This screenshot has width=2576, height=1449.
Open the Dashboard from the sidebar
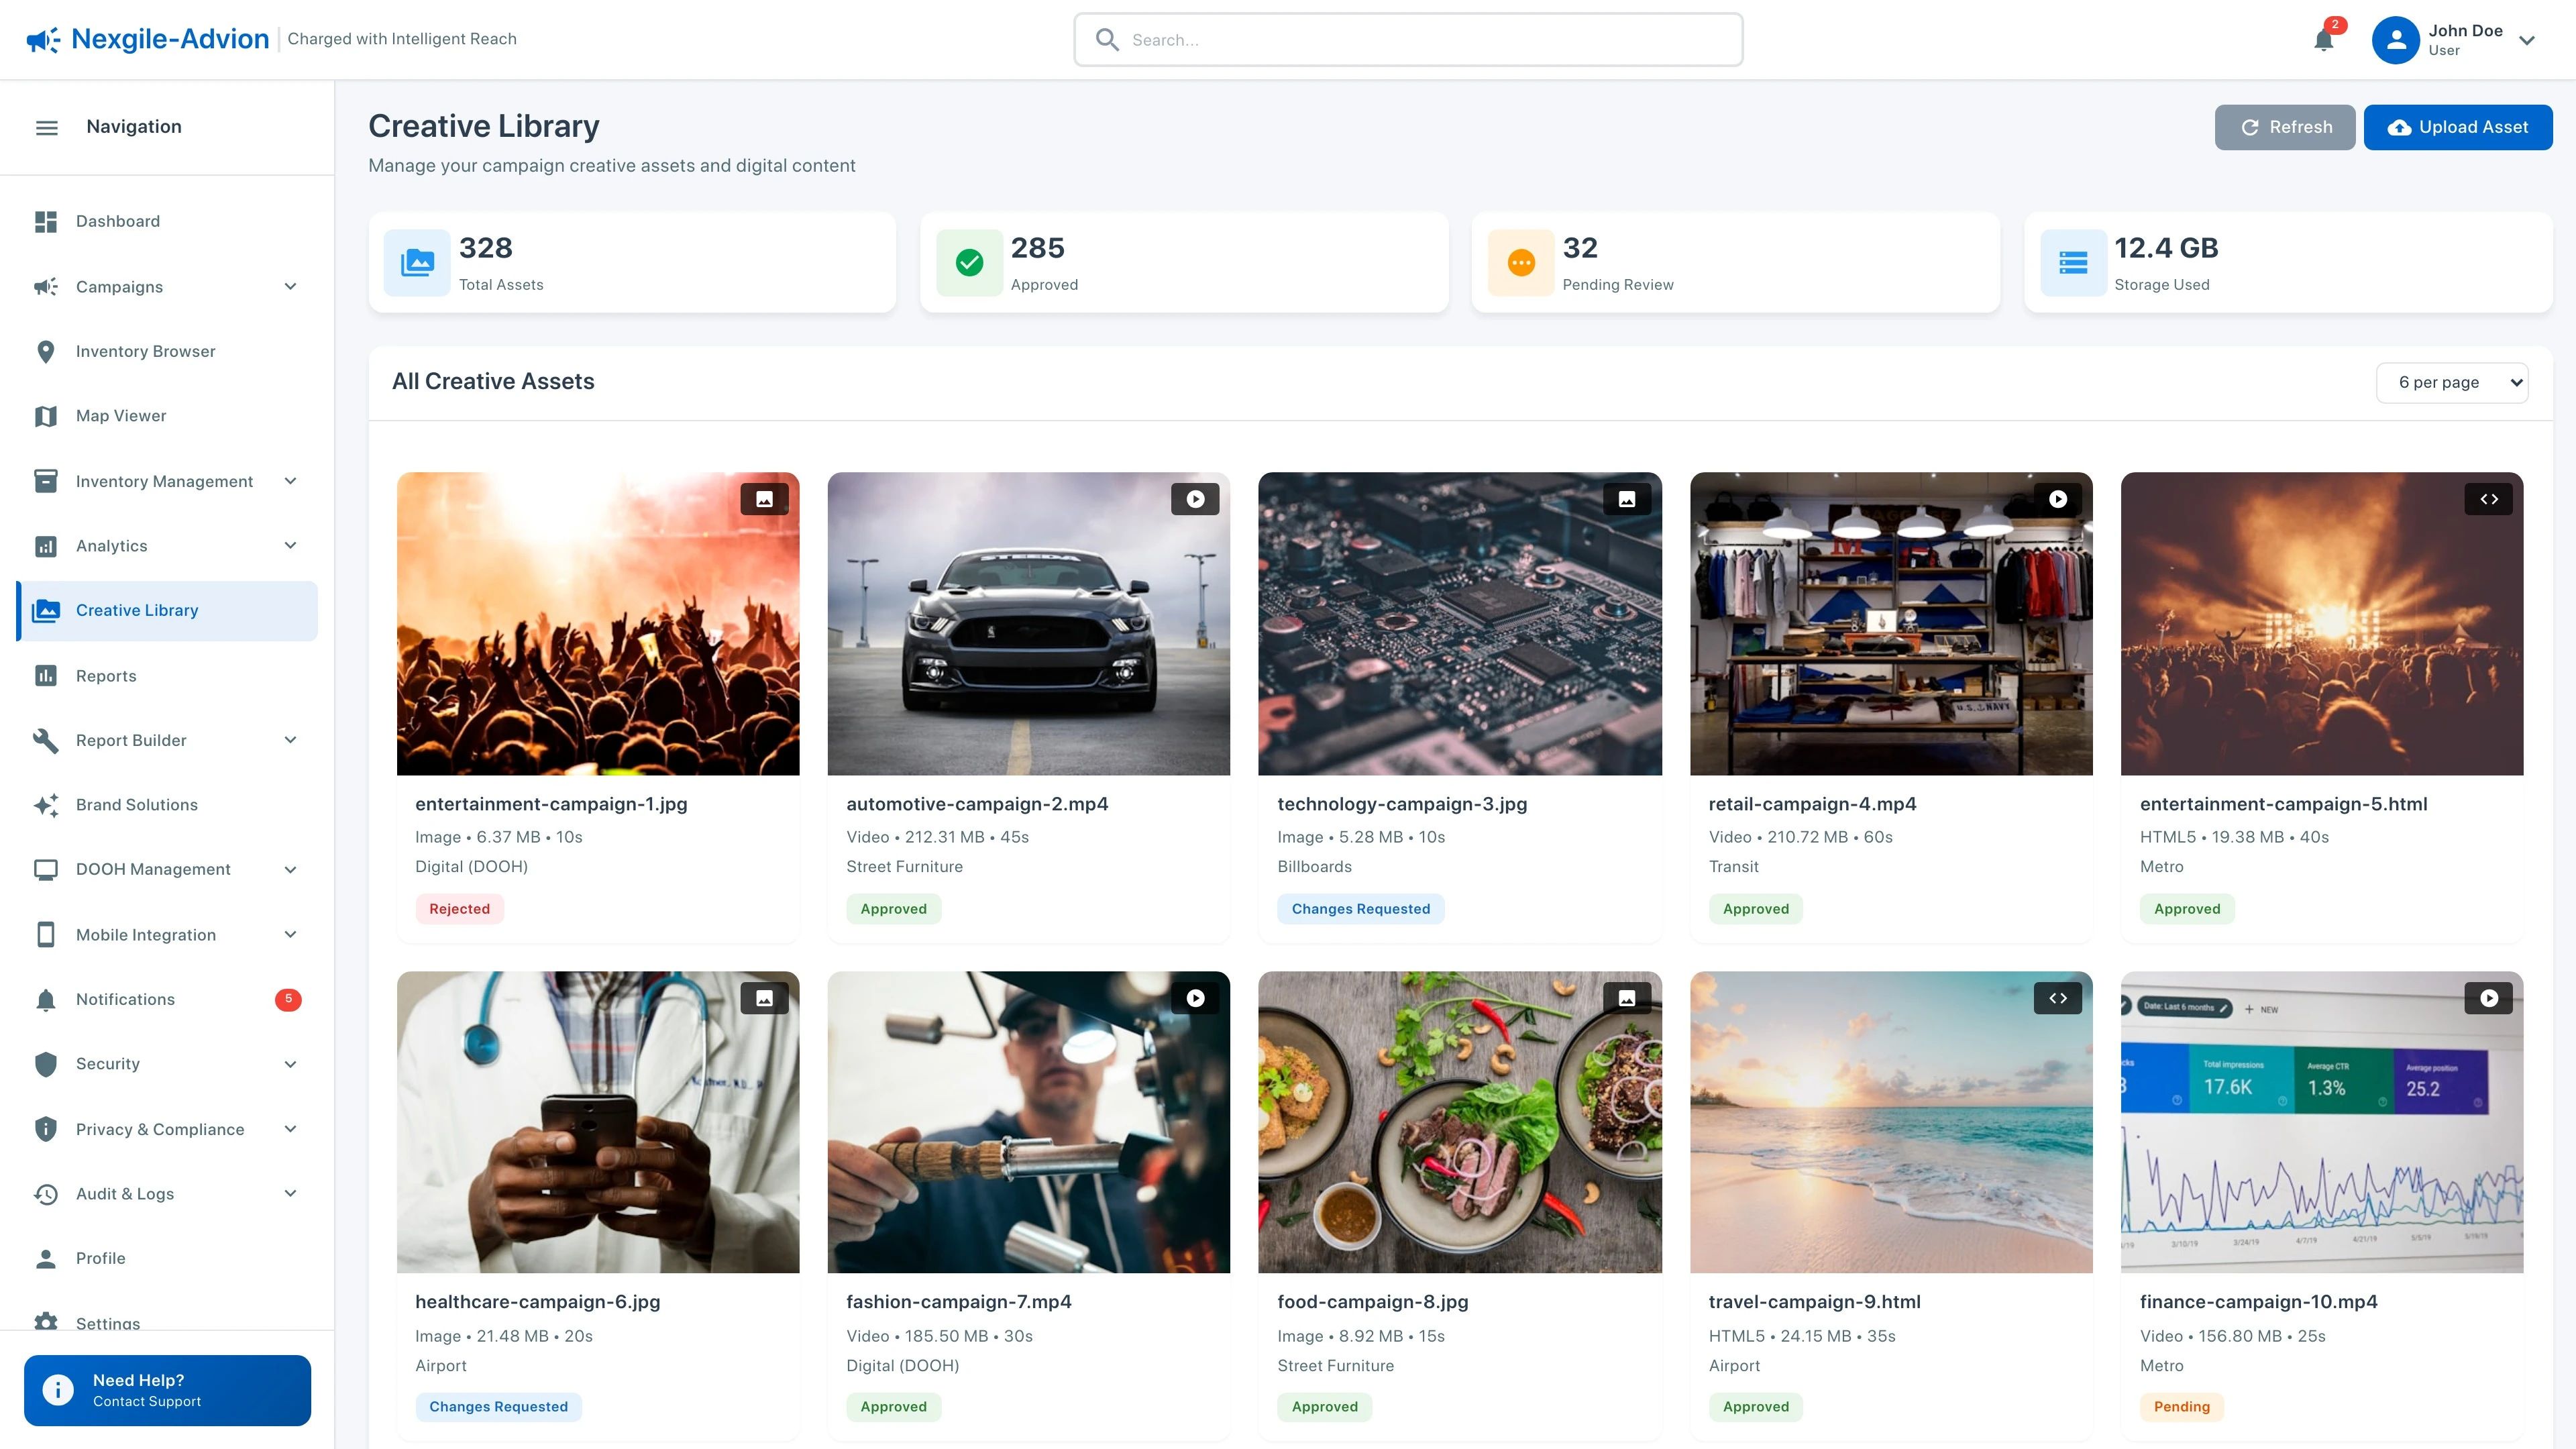(117, 221)
